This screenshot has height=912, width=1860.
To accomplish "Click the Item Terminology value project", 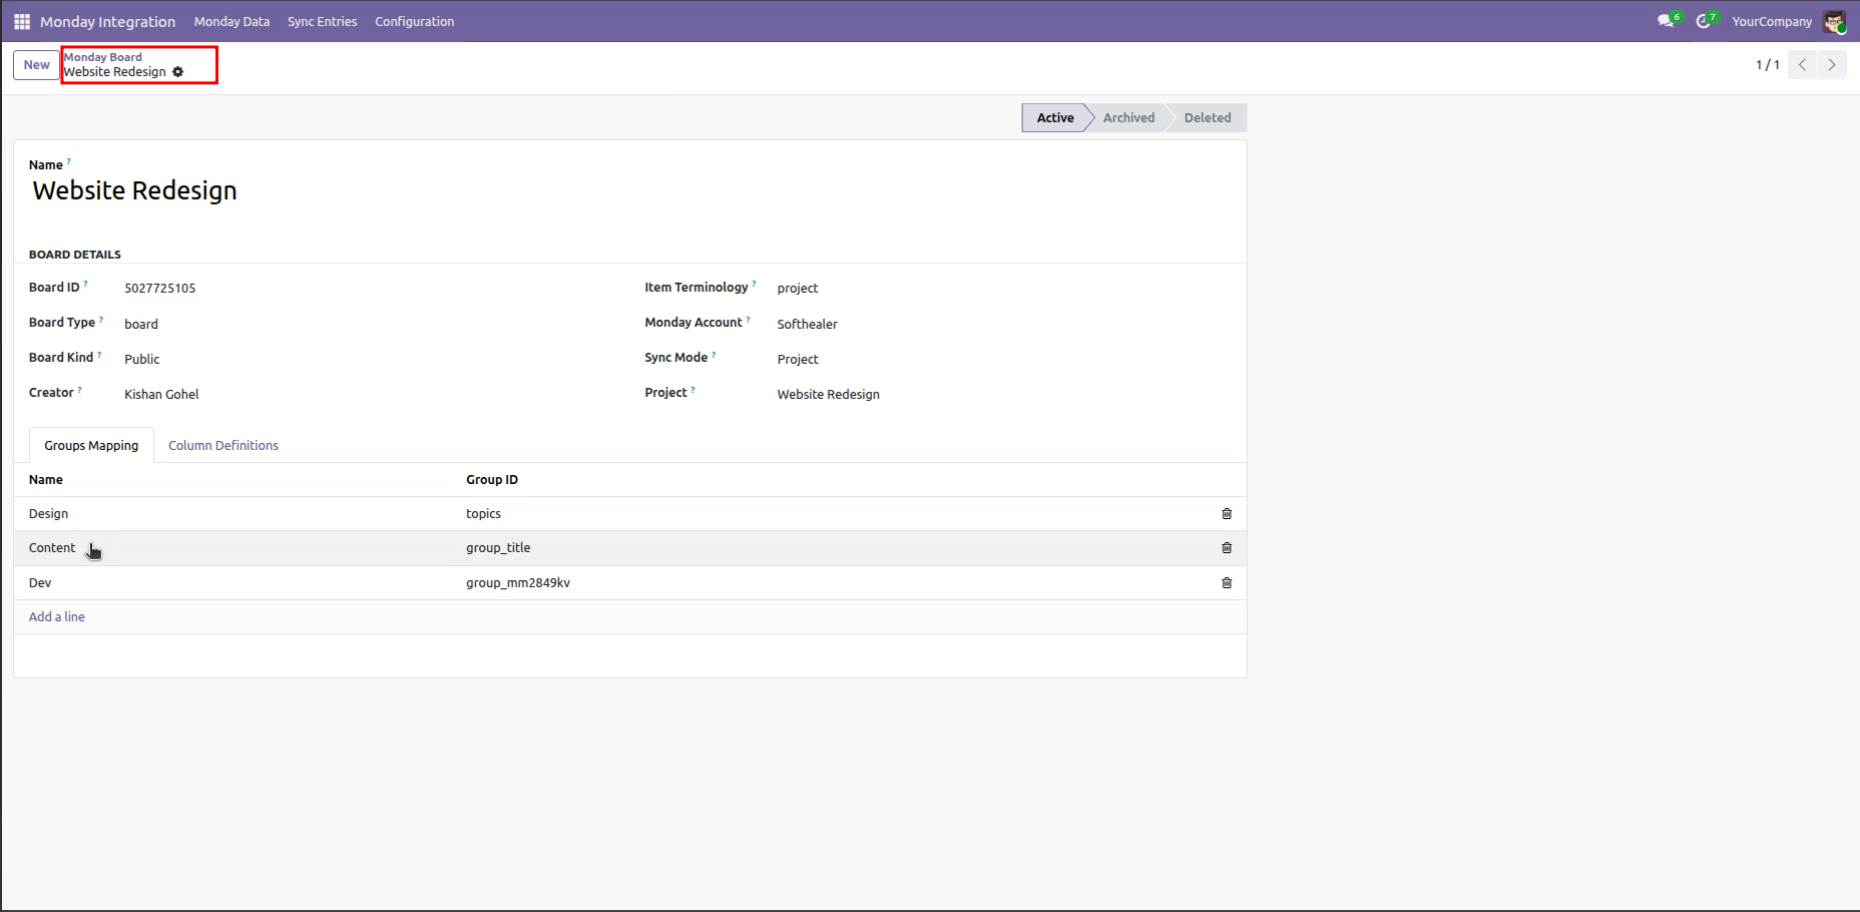I will click(x=797, y=288).
